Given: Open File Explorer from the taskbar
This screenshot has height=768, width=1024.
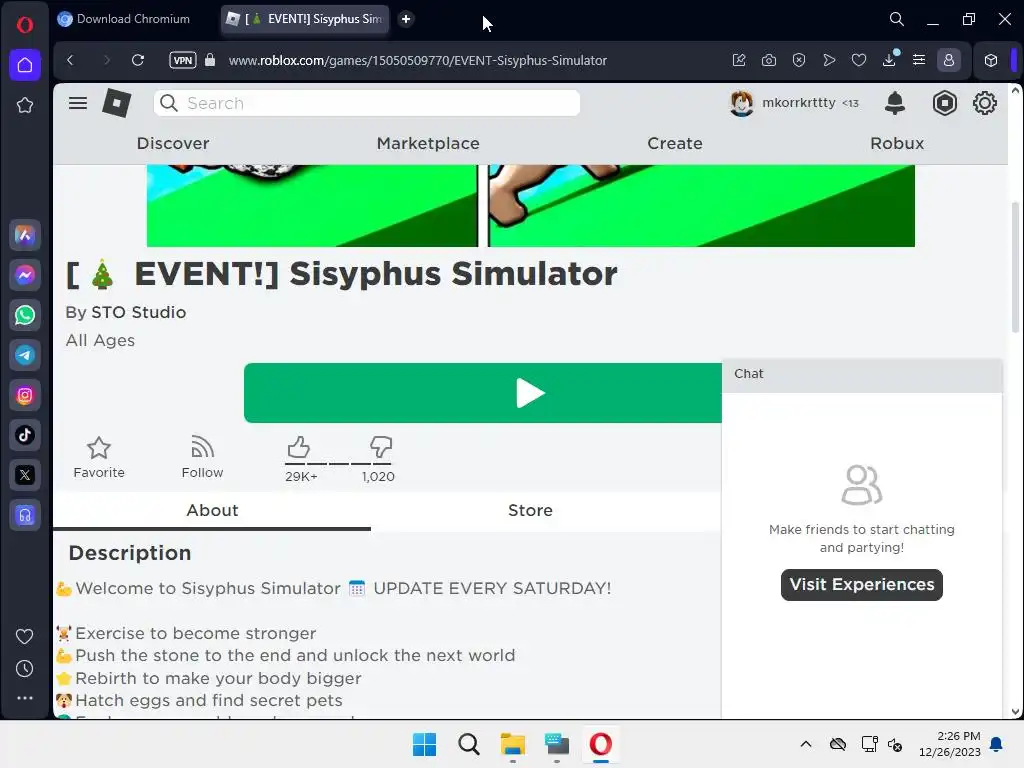Looking at the screenshot, I should coord(513,744).
